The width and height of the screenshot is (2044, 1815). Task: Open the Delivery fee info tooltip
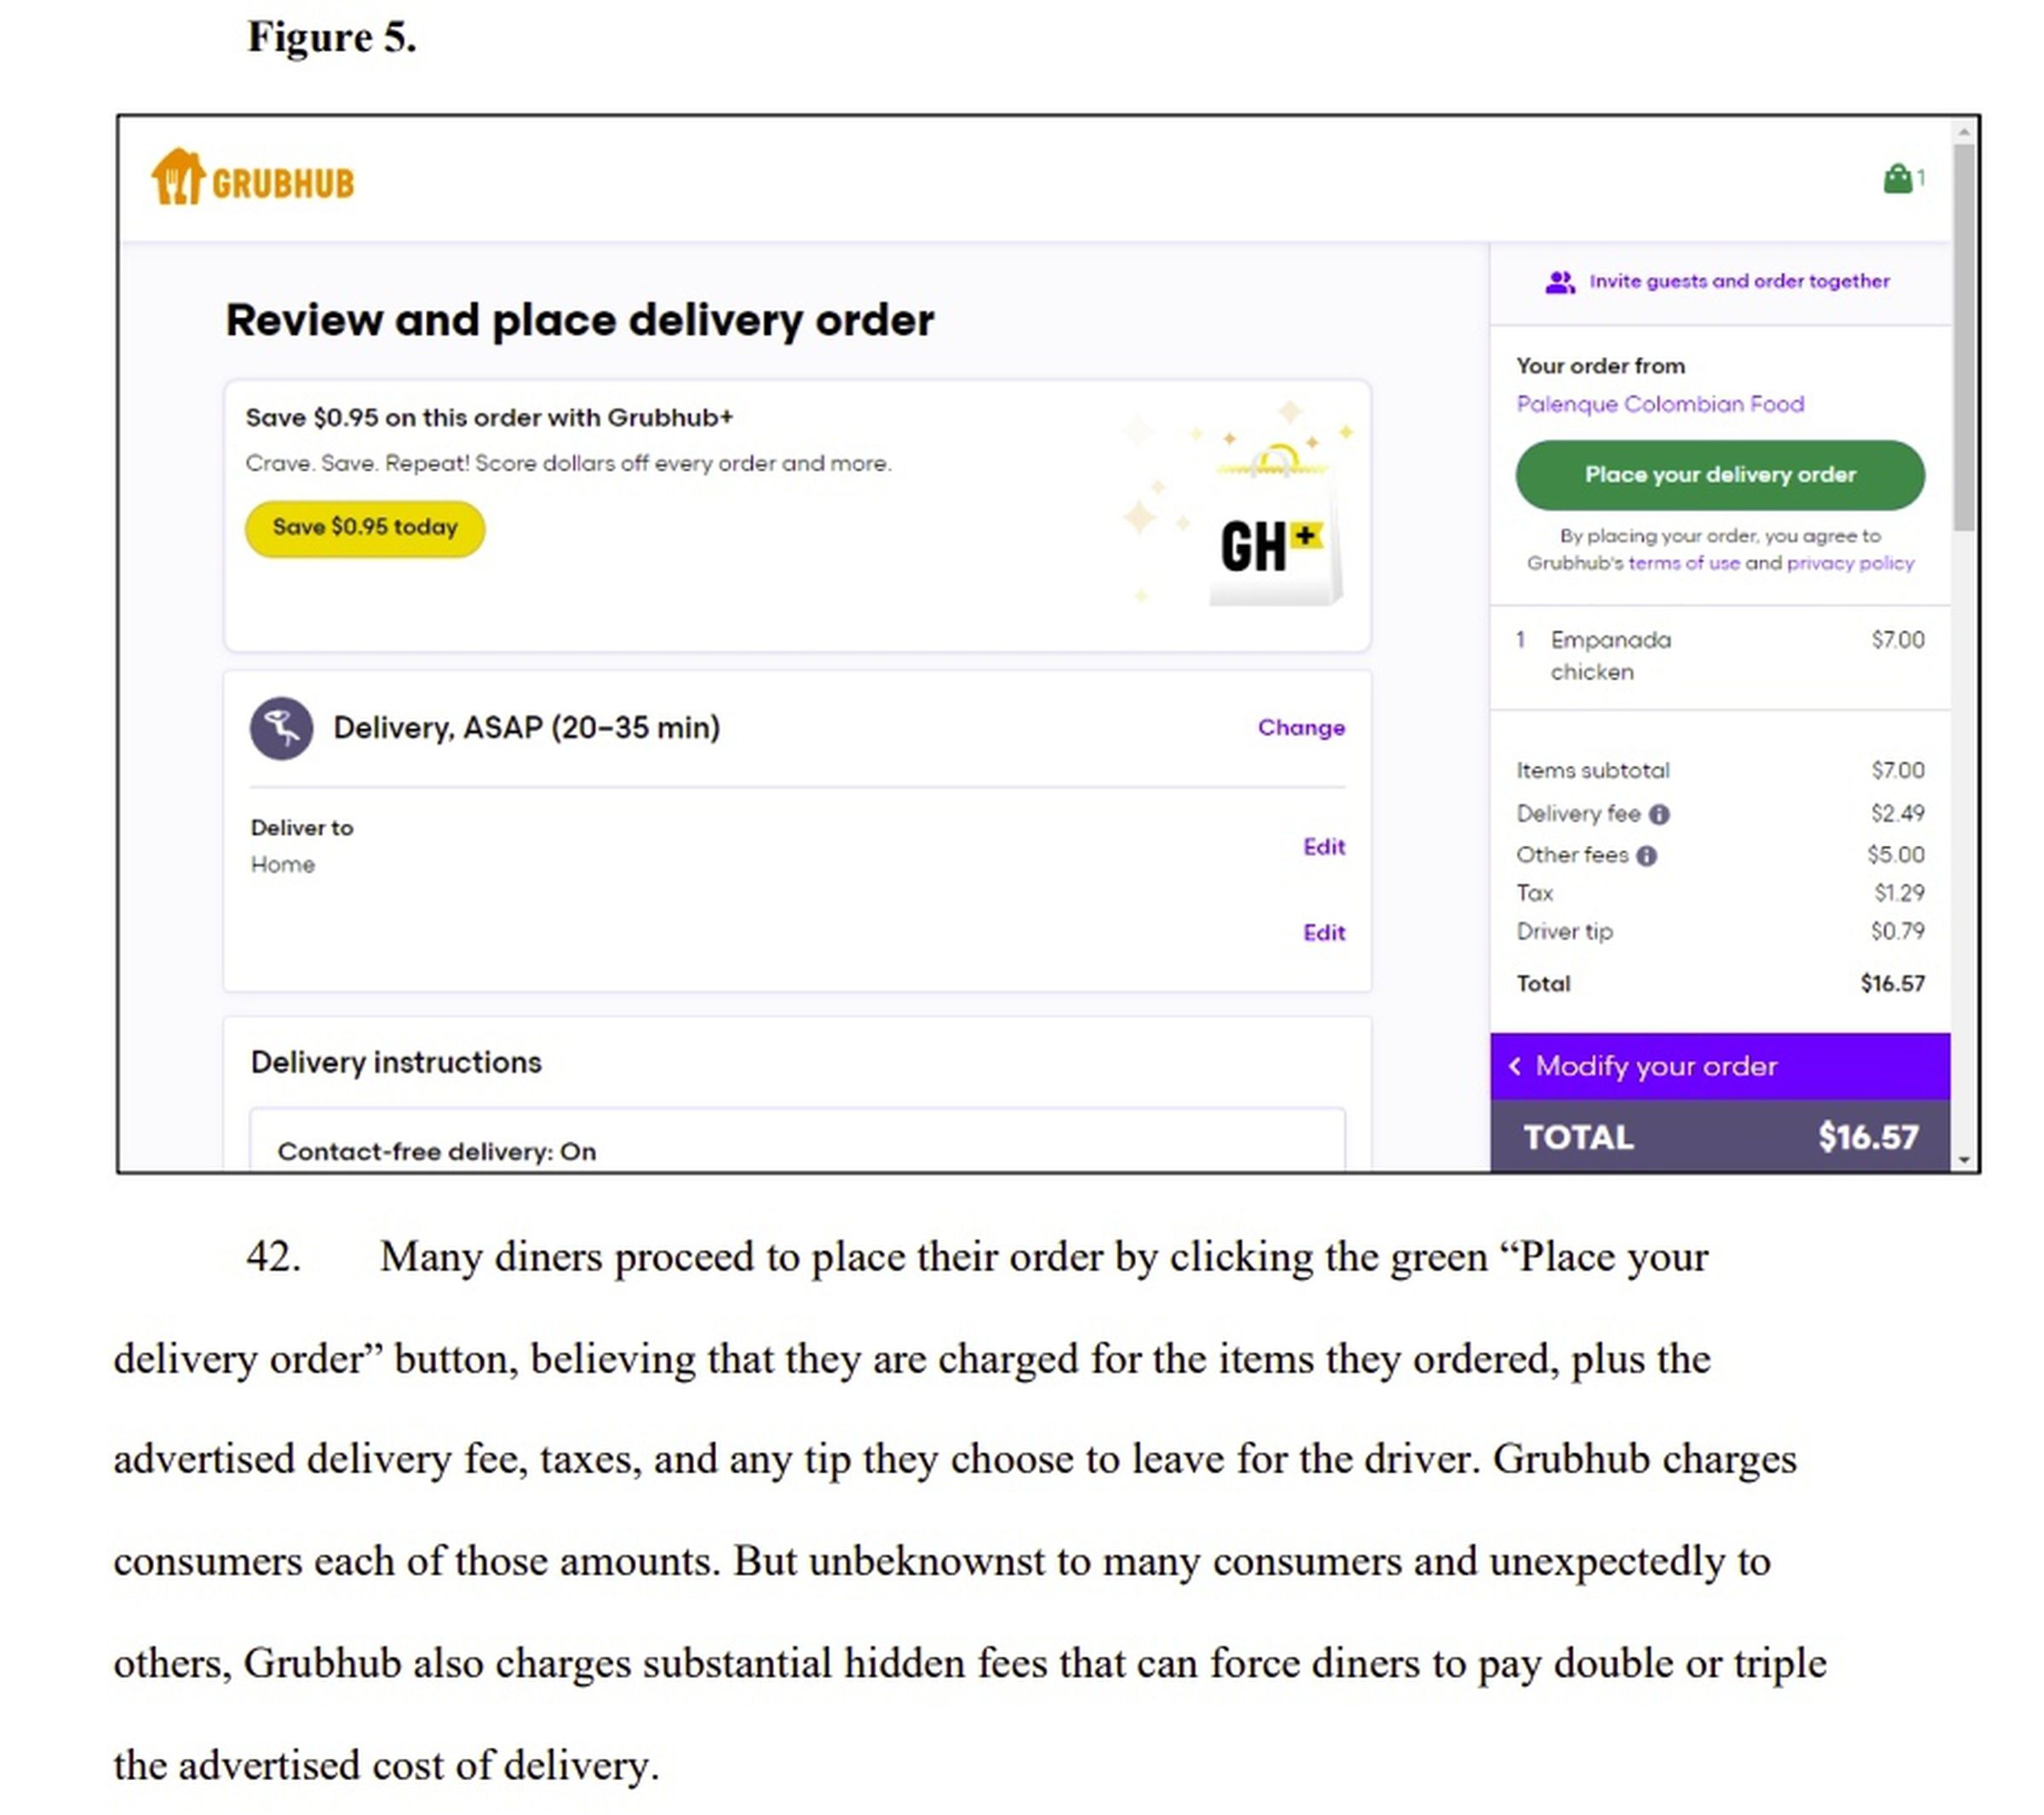coord(1662,814)
